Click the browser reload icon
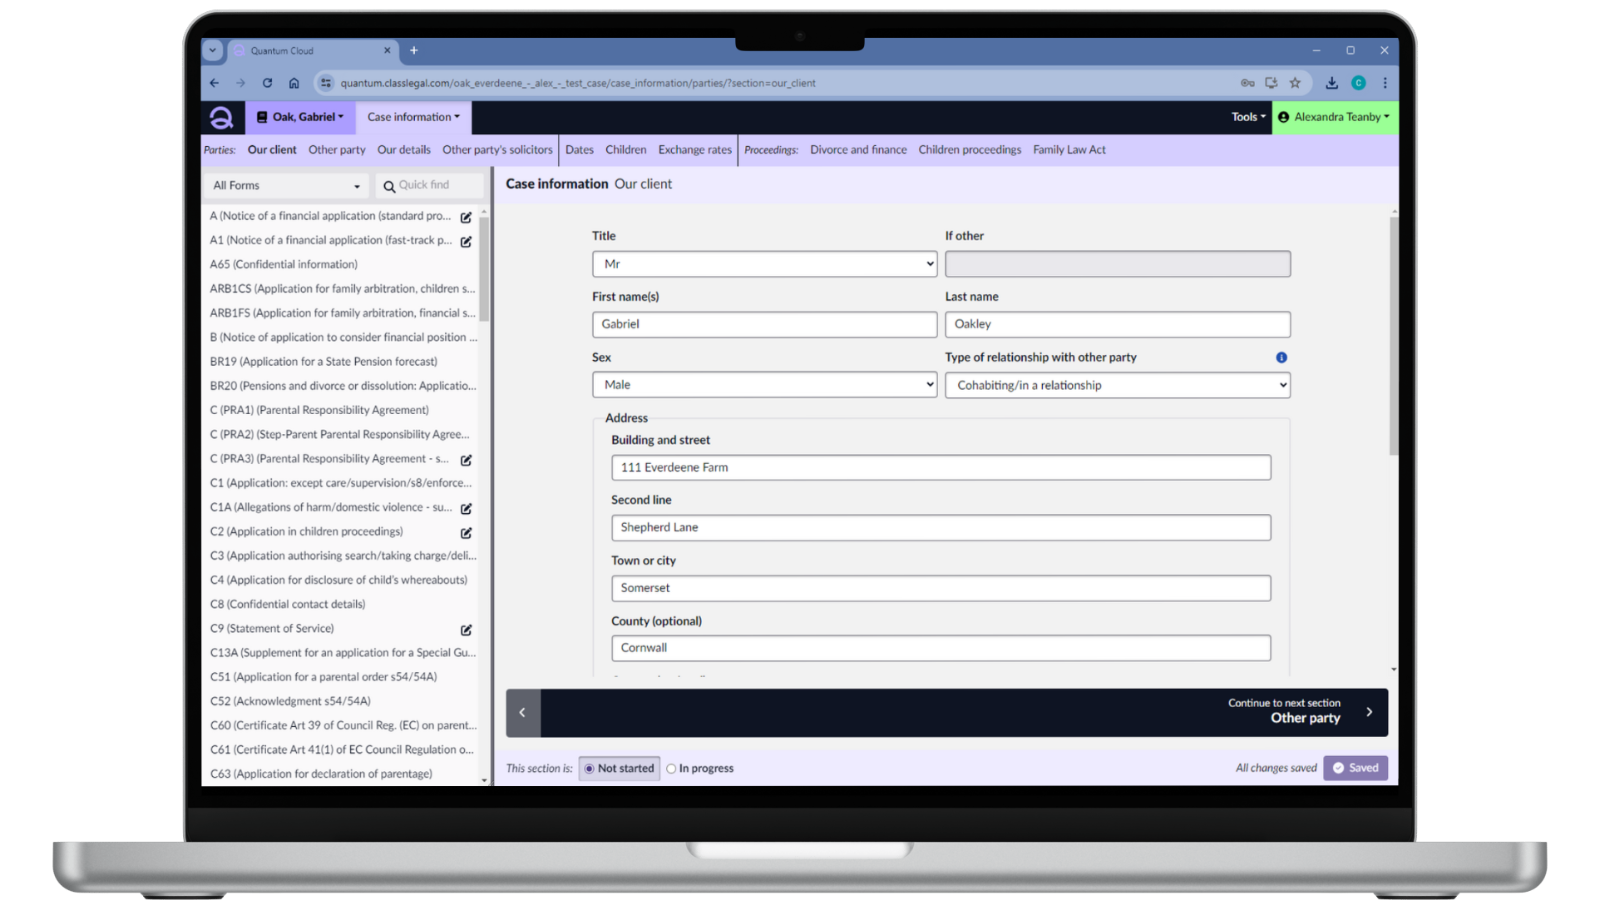 tap(267, 83)
